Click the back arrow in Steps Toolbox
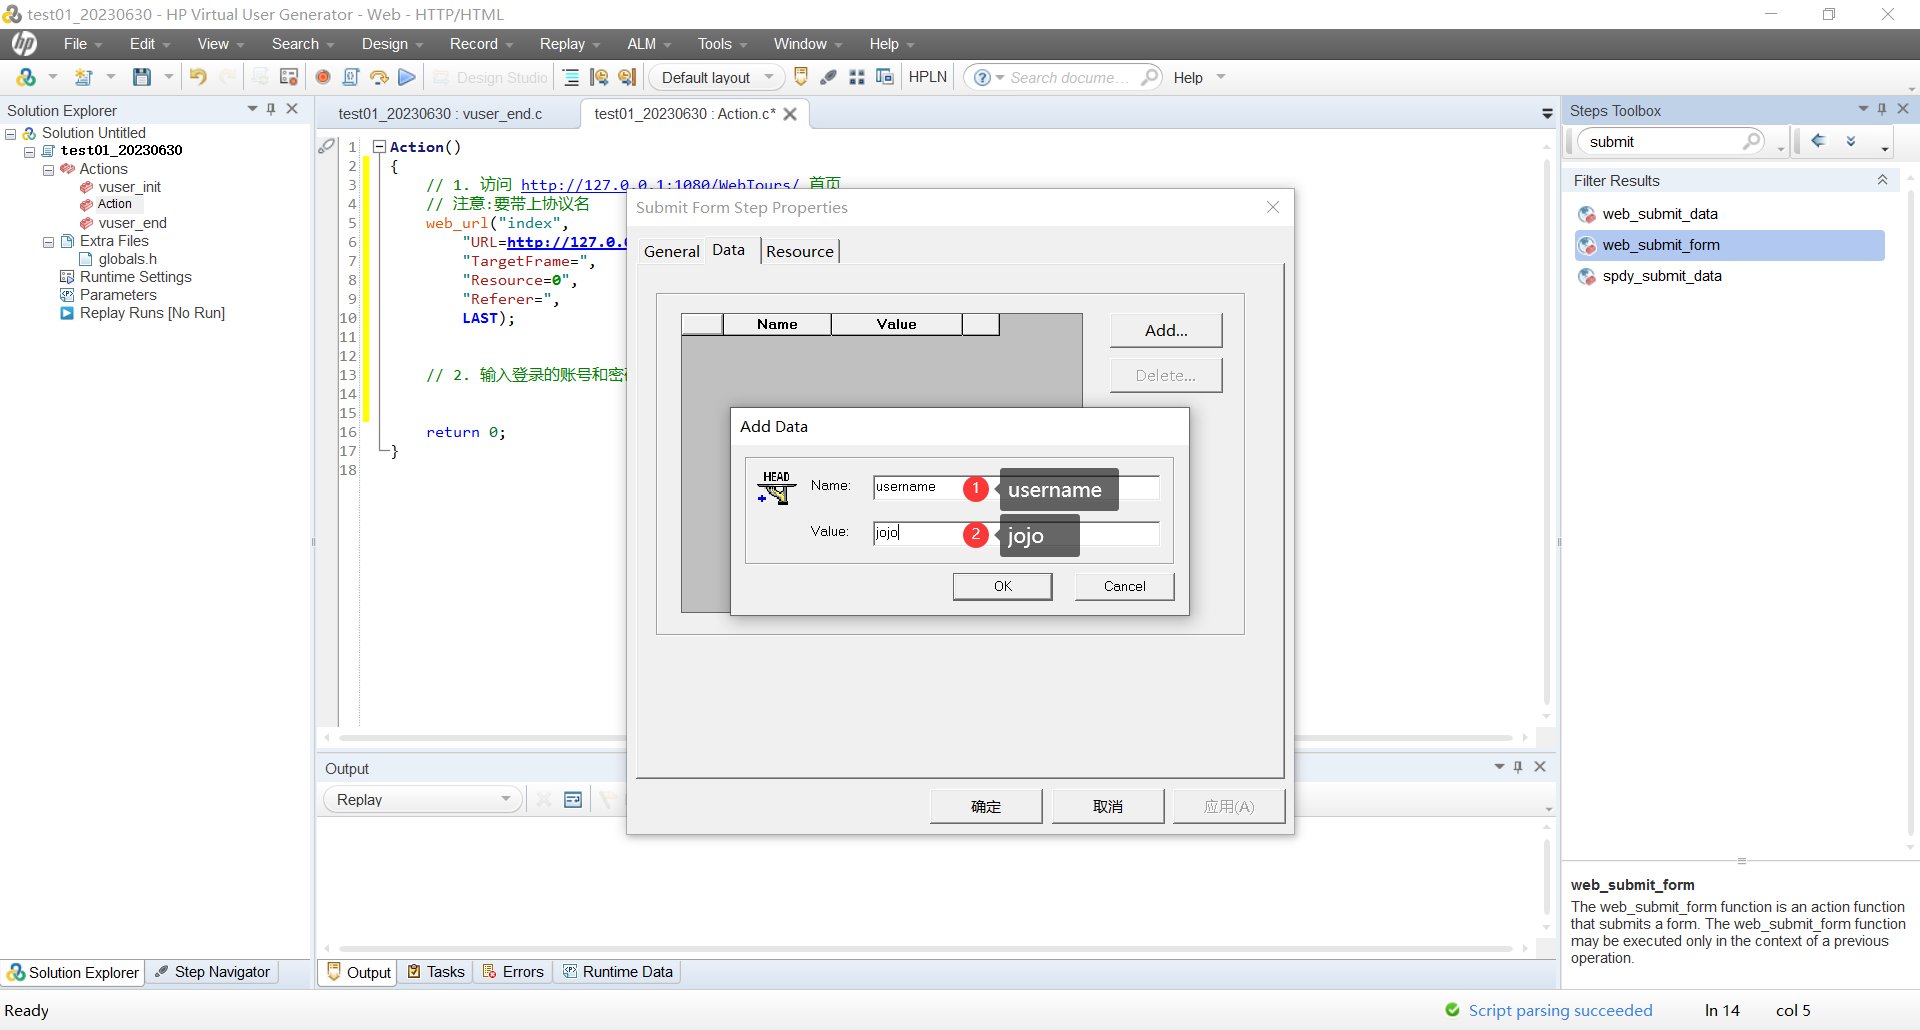1920x1030 pixels. 1819,141
